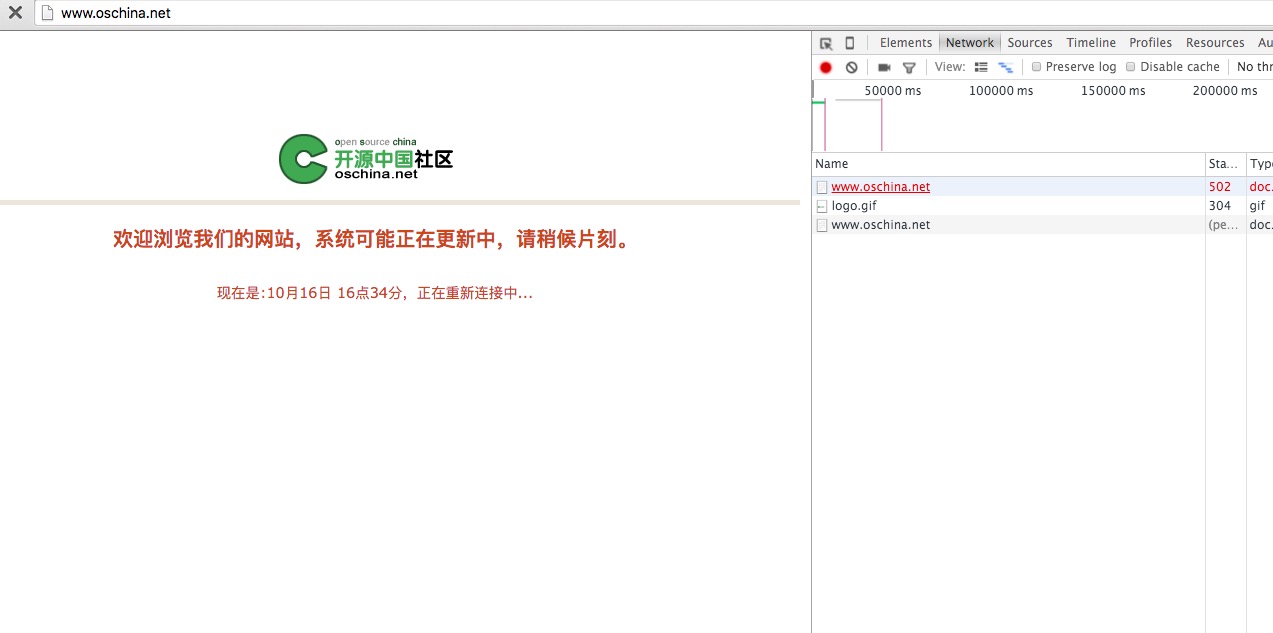Click the page icon in the address bar
The width and height of the screenshot is (1273, 633).
[46, 13]
